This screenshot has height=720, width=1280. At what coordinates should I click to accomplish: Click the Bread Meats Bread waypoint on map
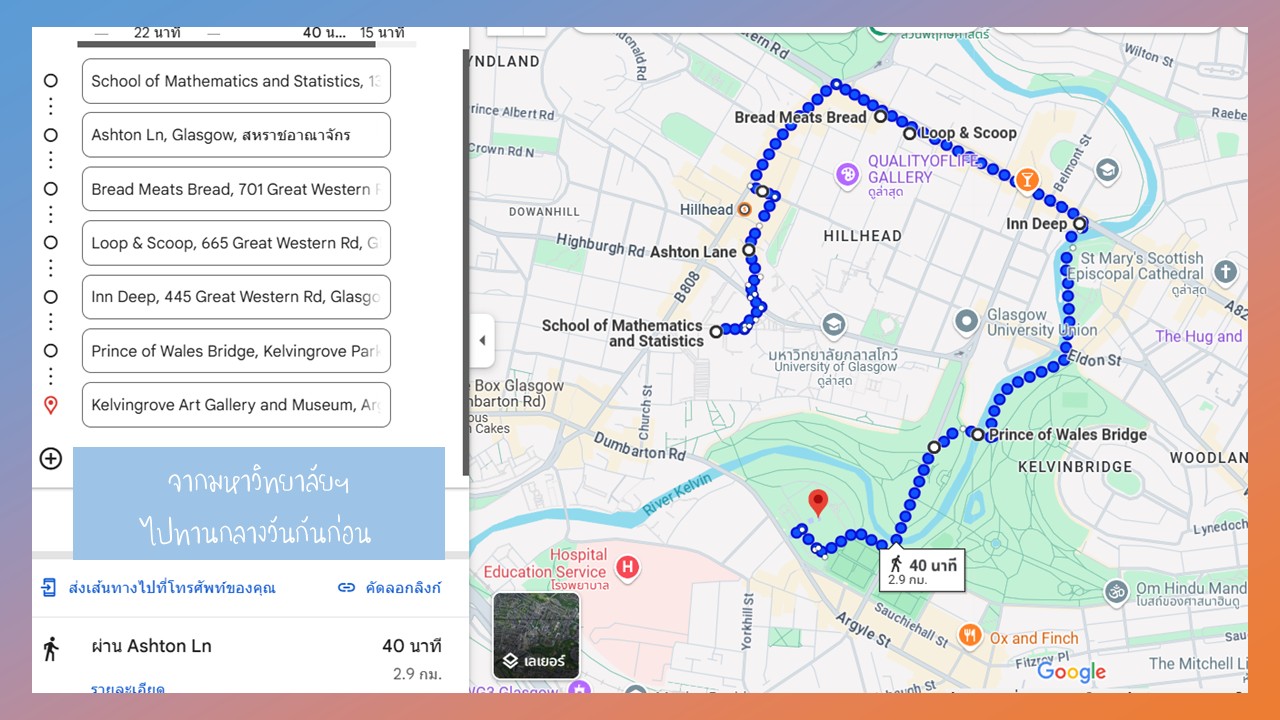point(880,116)
